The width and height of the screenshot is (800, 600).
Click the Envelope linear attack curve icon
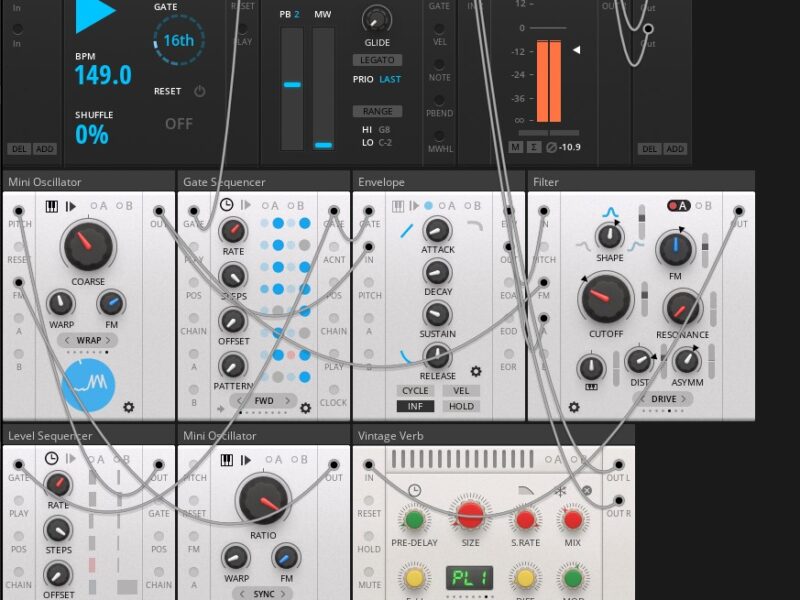[x=407, y=231]
